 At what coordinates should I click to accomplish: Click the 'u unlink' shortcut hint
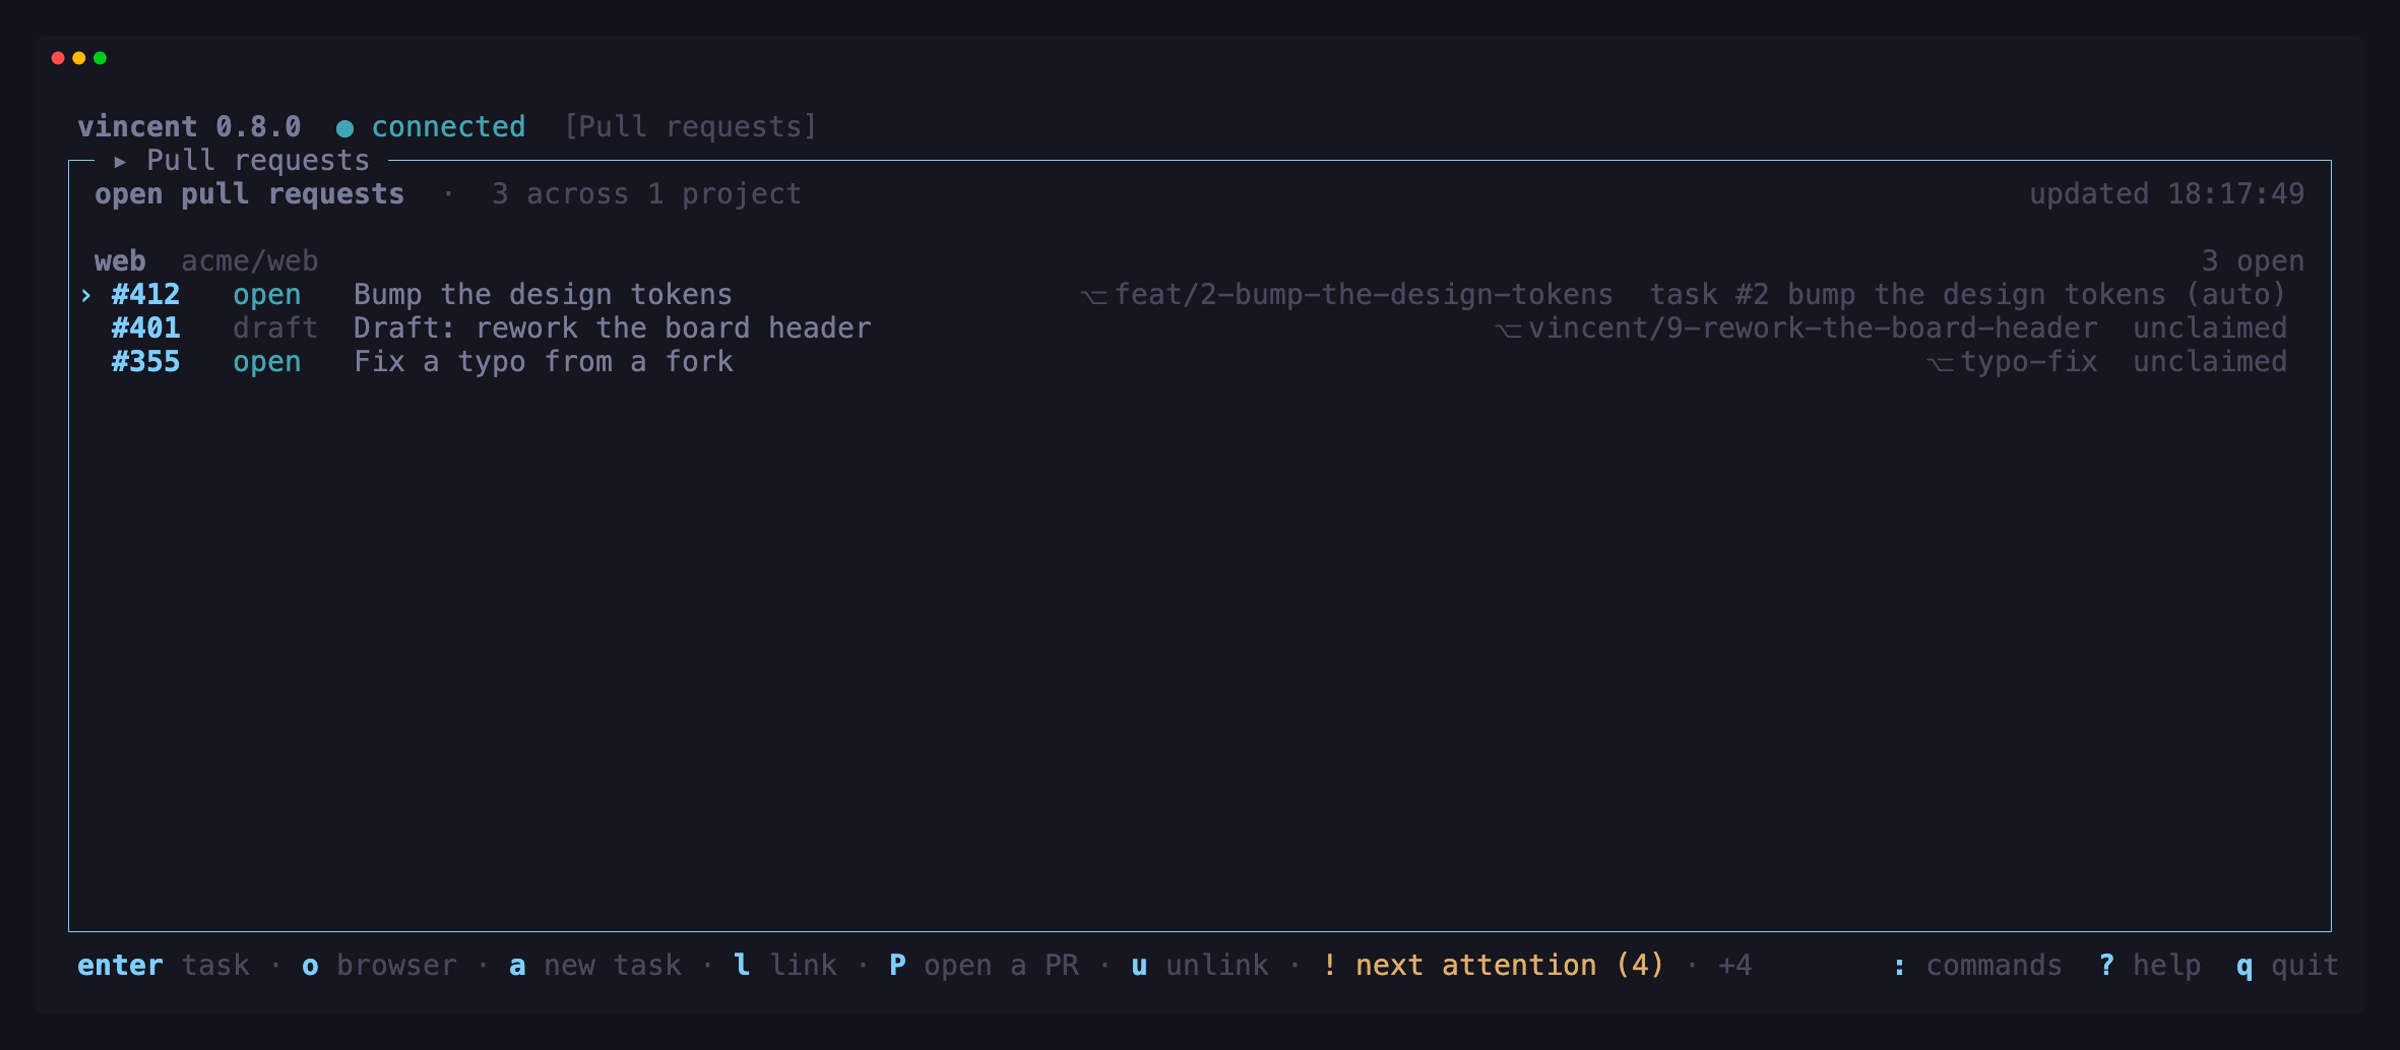(1200, 966)
